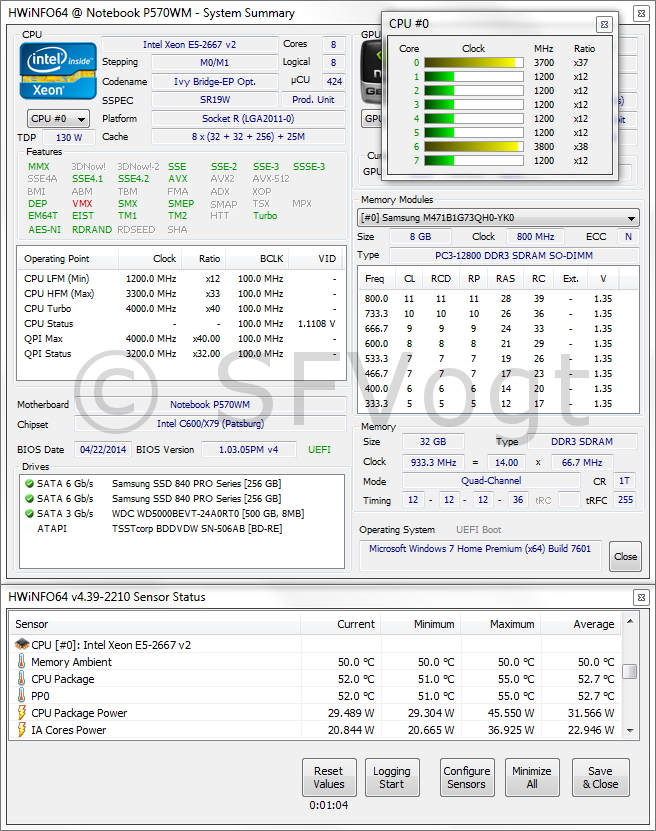Click Core 3 clock bar at 1200 MHz

click(474, 104)
